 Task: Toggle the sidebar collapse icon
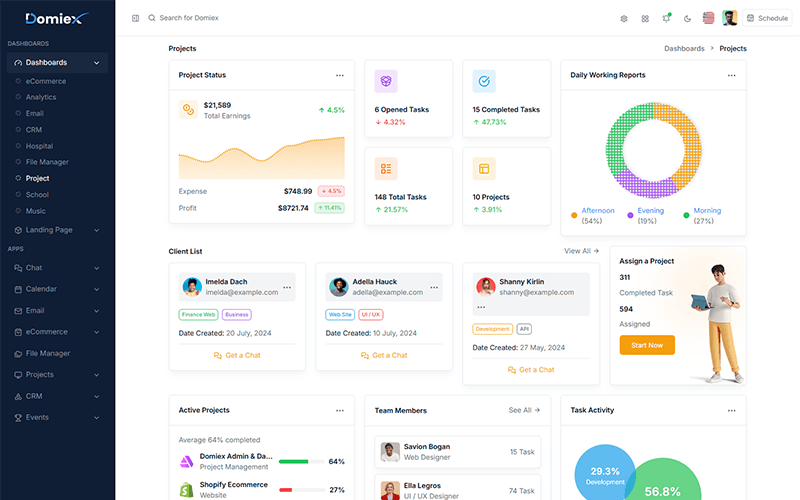click(x=135, y=18)
